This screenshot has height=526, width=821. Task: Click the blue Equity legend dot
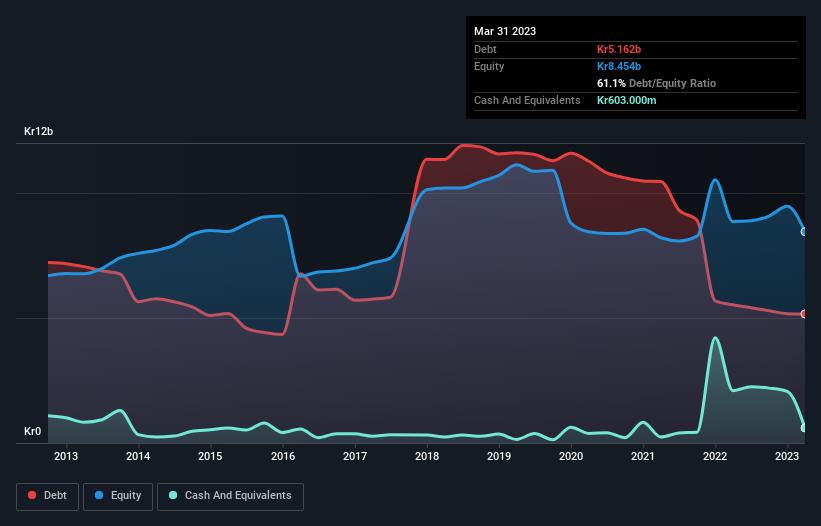(99, 495)
